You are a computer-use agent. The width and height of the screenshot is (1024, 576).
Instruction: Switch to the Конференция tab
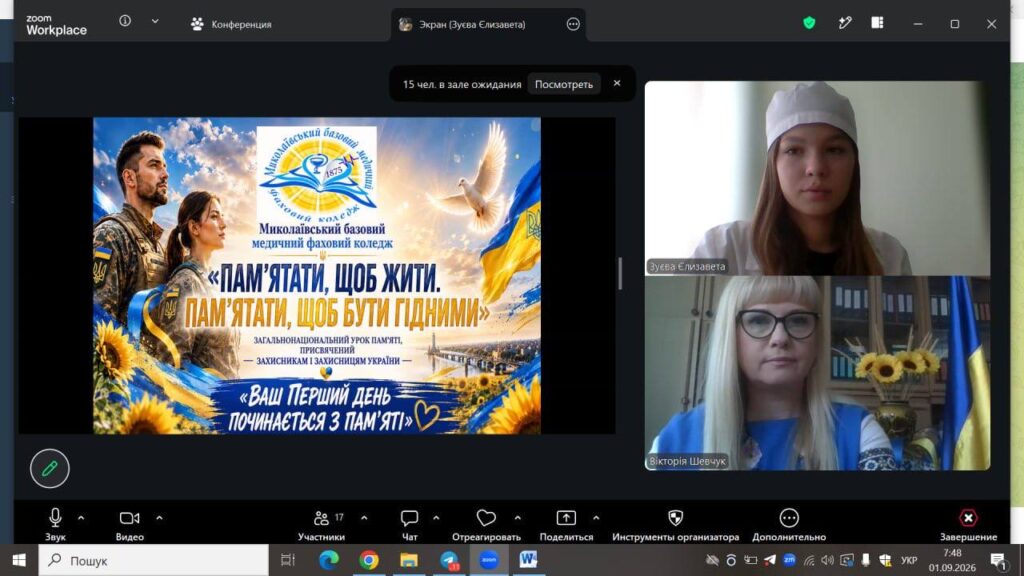pos(231,24)
